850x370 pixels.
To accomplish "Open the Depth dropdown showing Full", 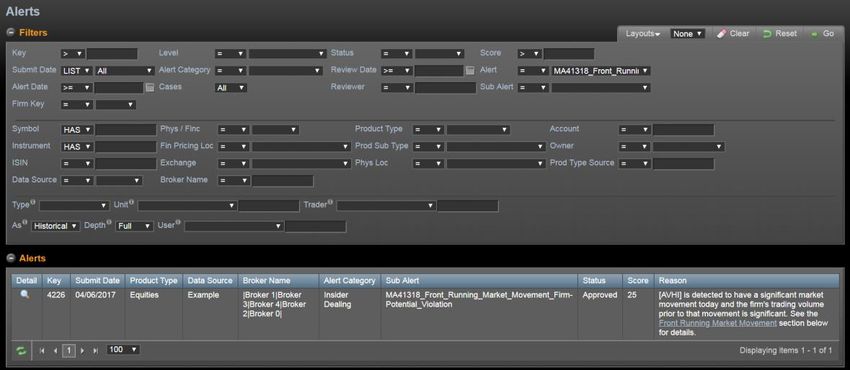I will click(134, 226).
